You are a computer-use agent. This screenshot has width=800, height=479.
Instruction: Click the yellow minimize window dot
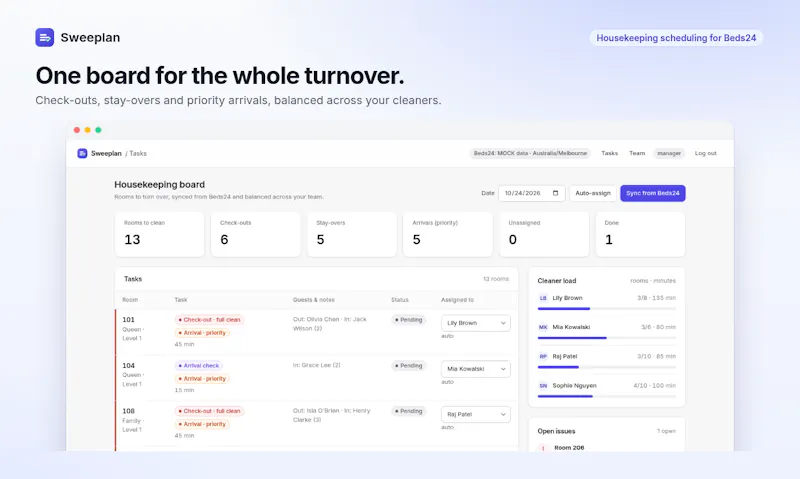click(87, 130)
